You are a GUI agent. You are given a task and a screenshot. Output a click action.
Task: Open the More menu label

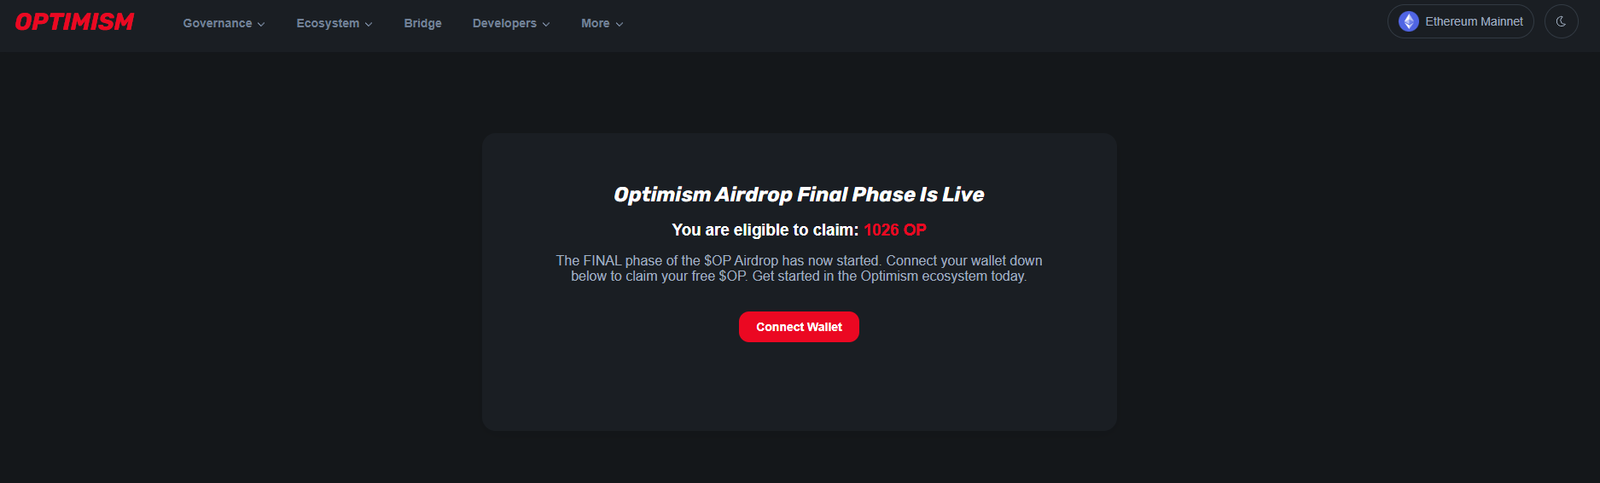595,23
